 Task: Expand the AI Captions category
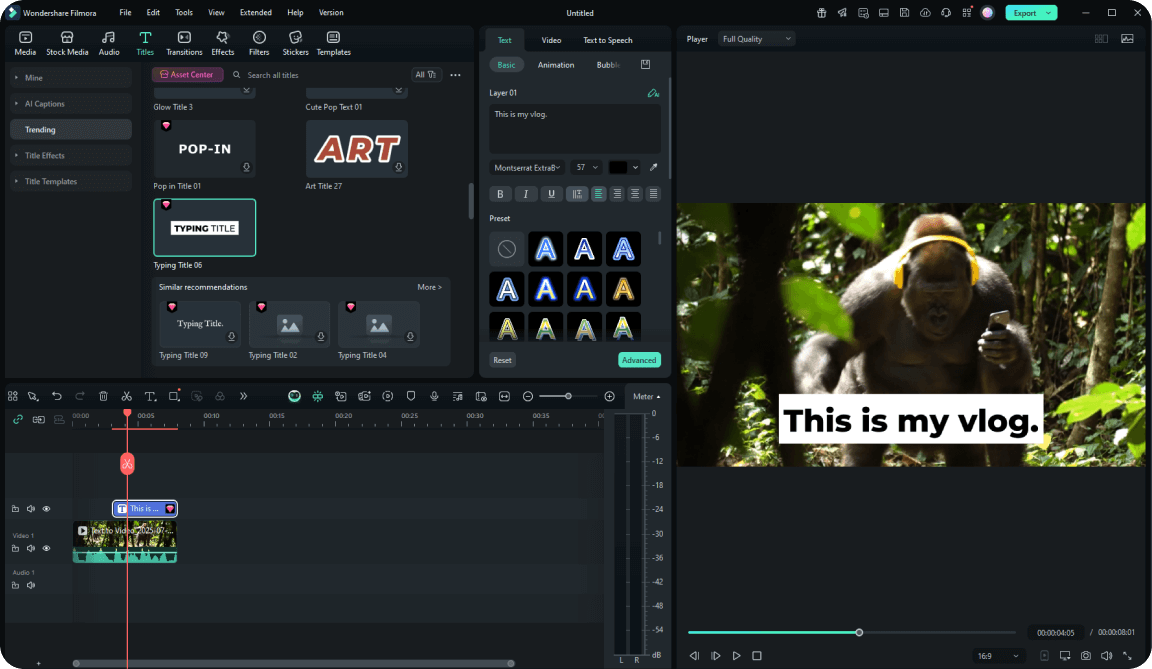pyautogui.click(x=71, y=104)
